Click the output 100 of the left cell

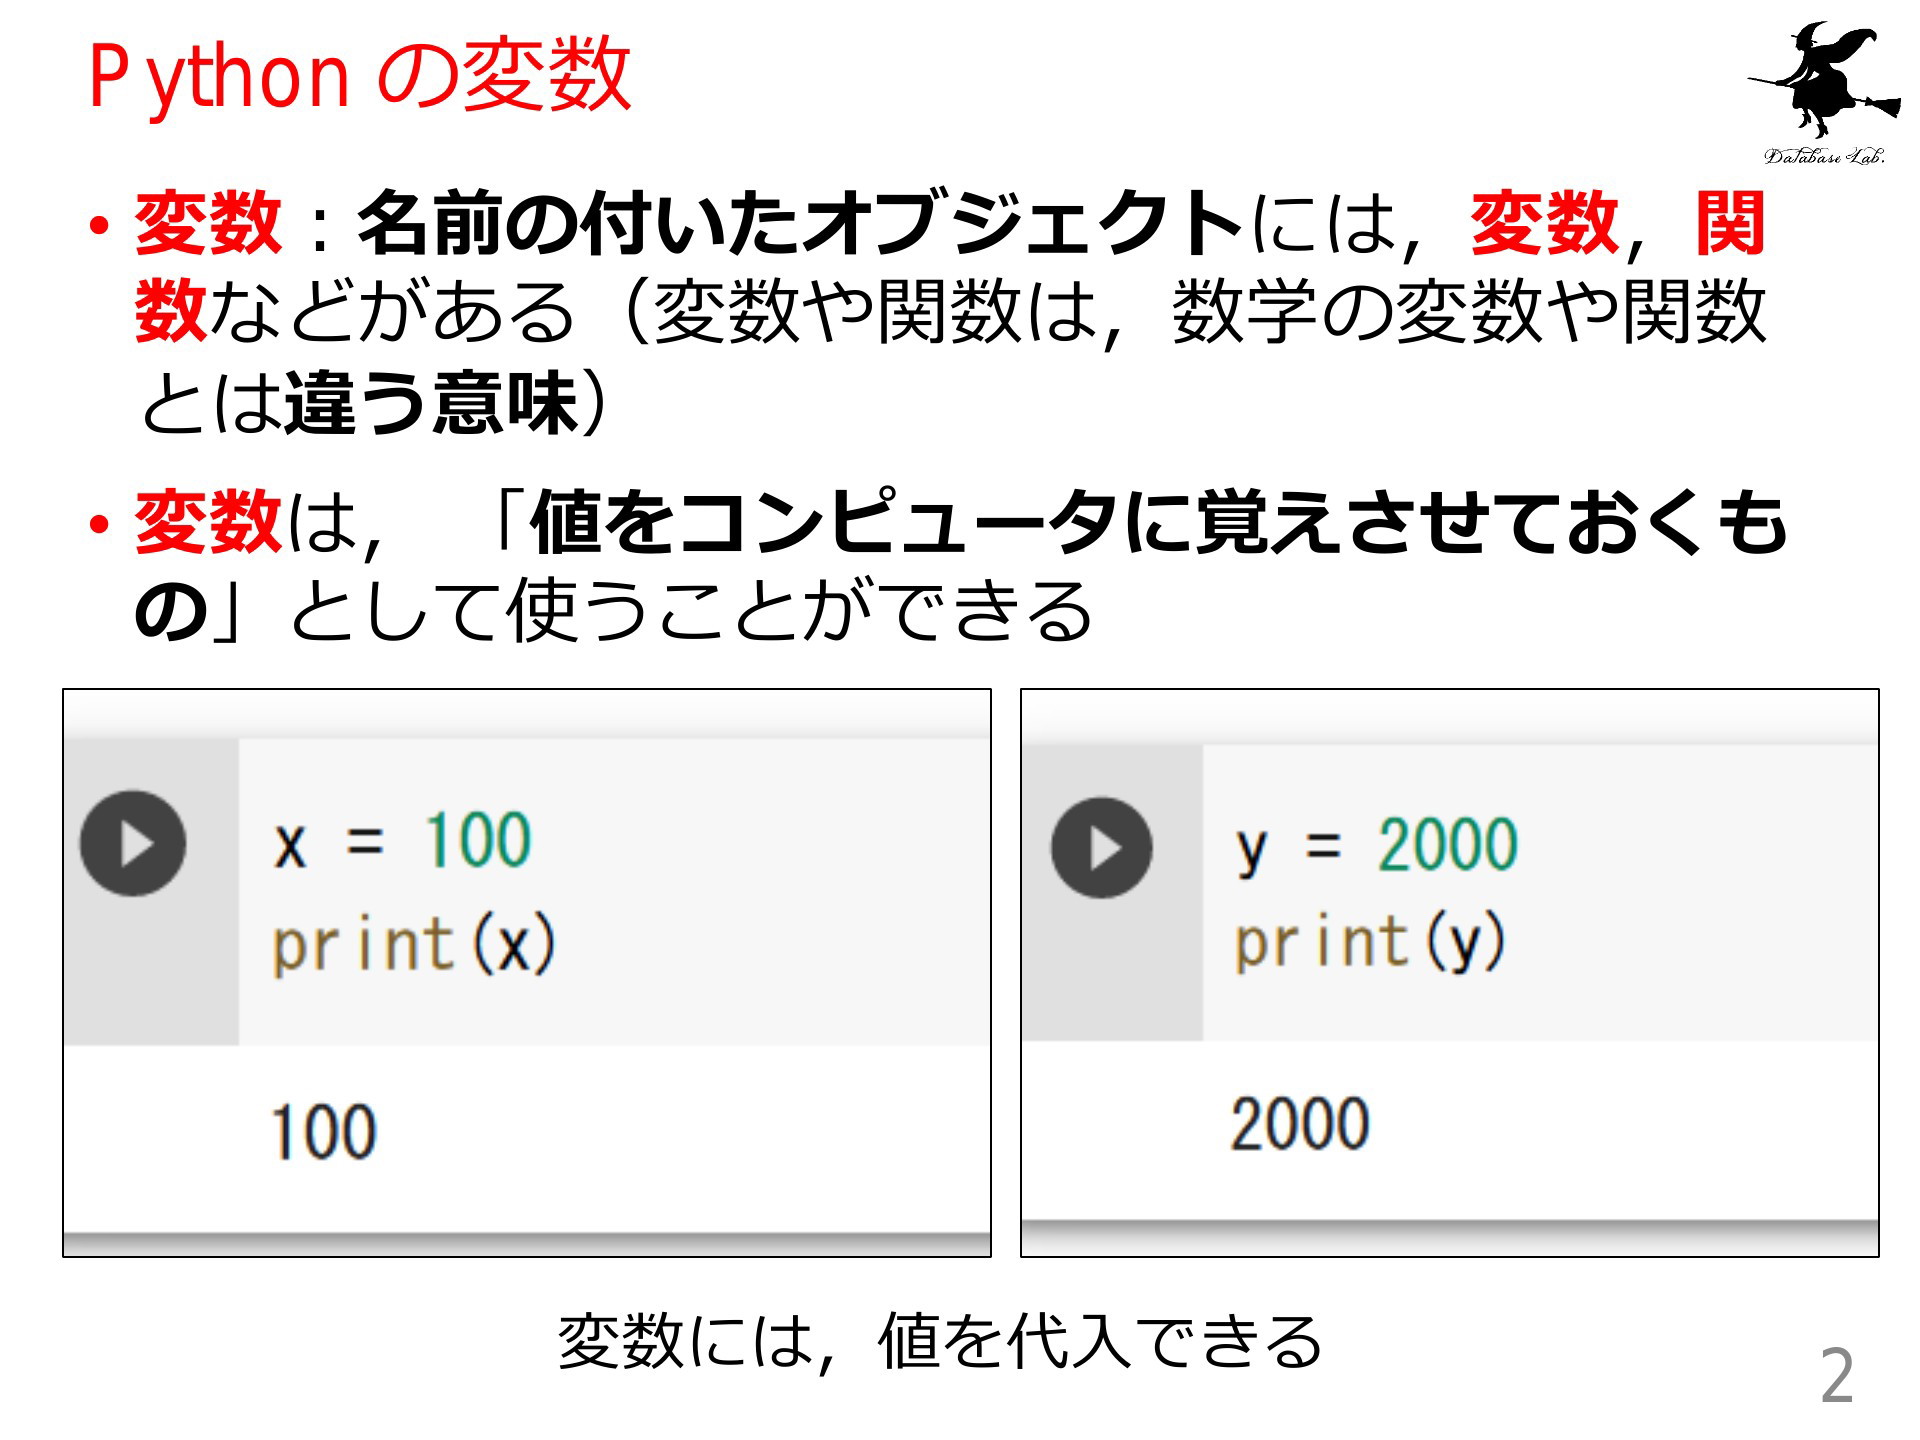pyautogui.click(x=324, y=1132)
